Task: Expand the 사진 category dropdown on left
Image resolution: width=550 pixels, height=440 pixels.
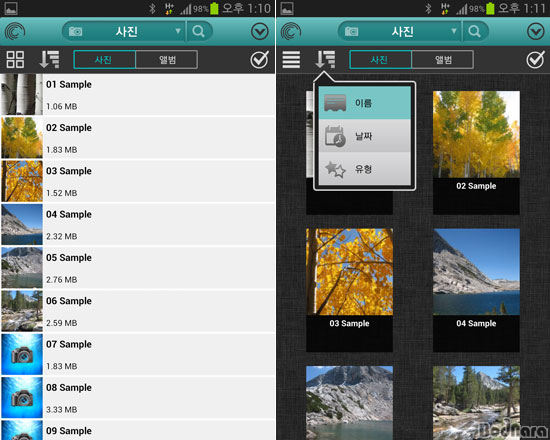Action: tap(124, 32)
